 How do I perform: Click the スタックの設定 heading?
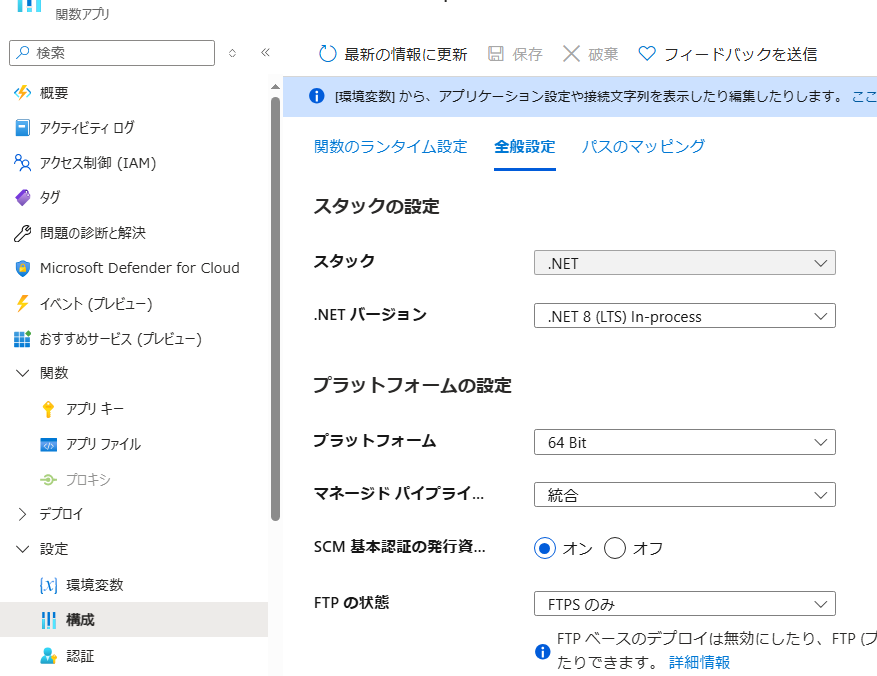pos(376,206)
